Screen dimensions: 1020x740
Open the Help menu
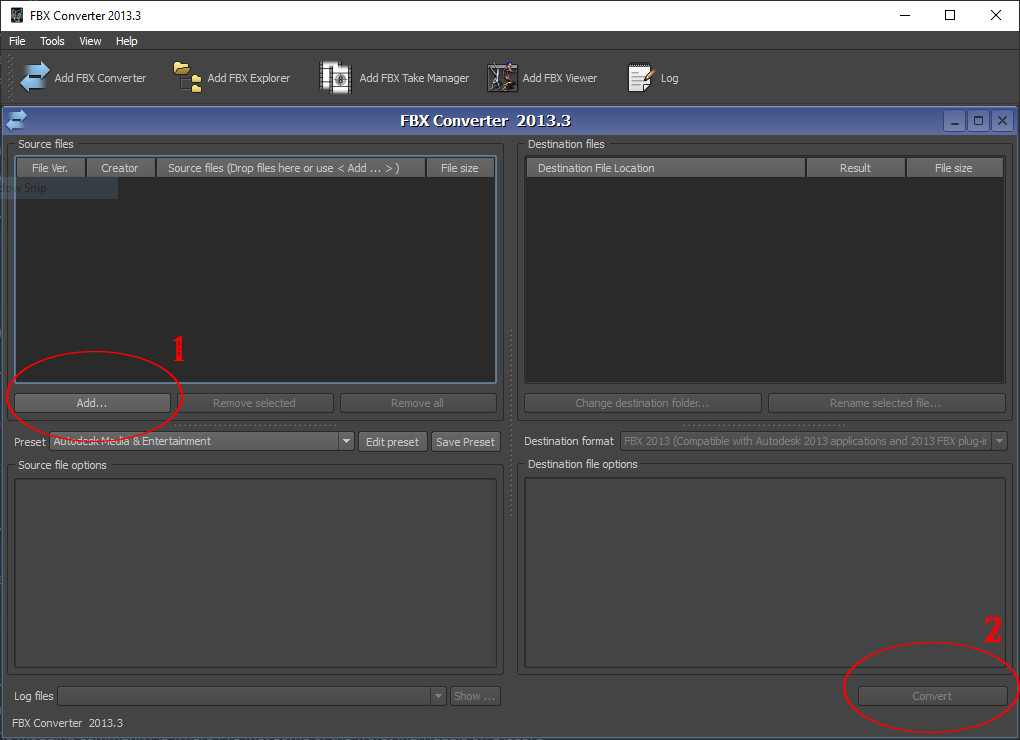[126, 41]
